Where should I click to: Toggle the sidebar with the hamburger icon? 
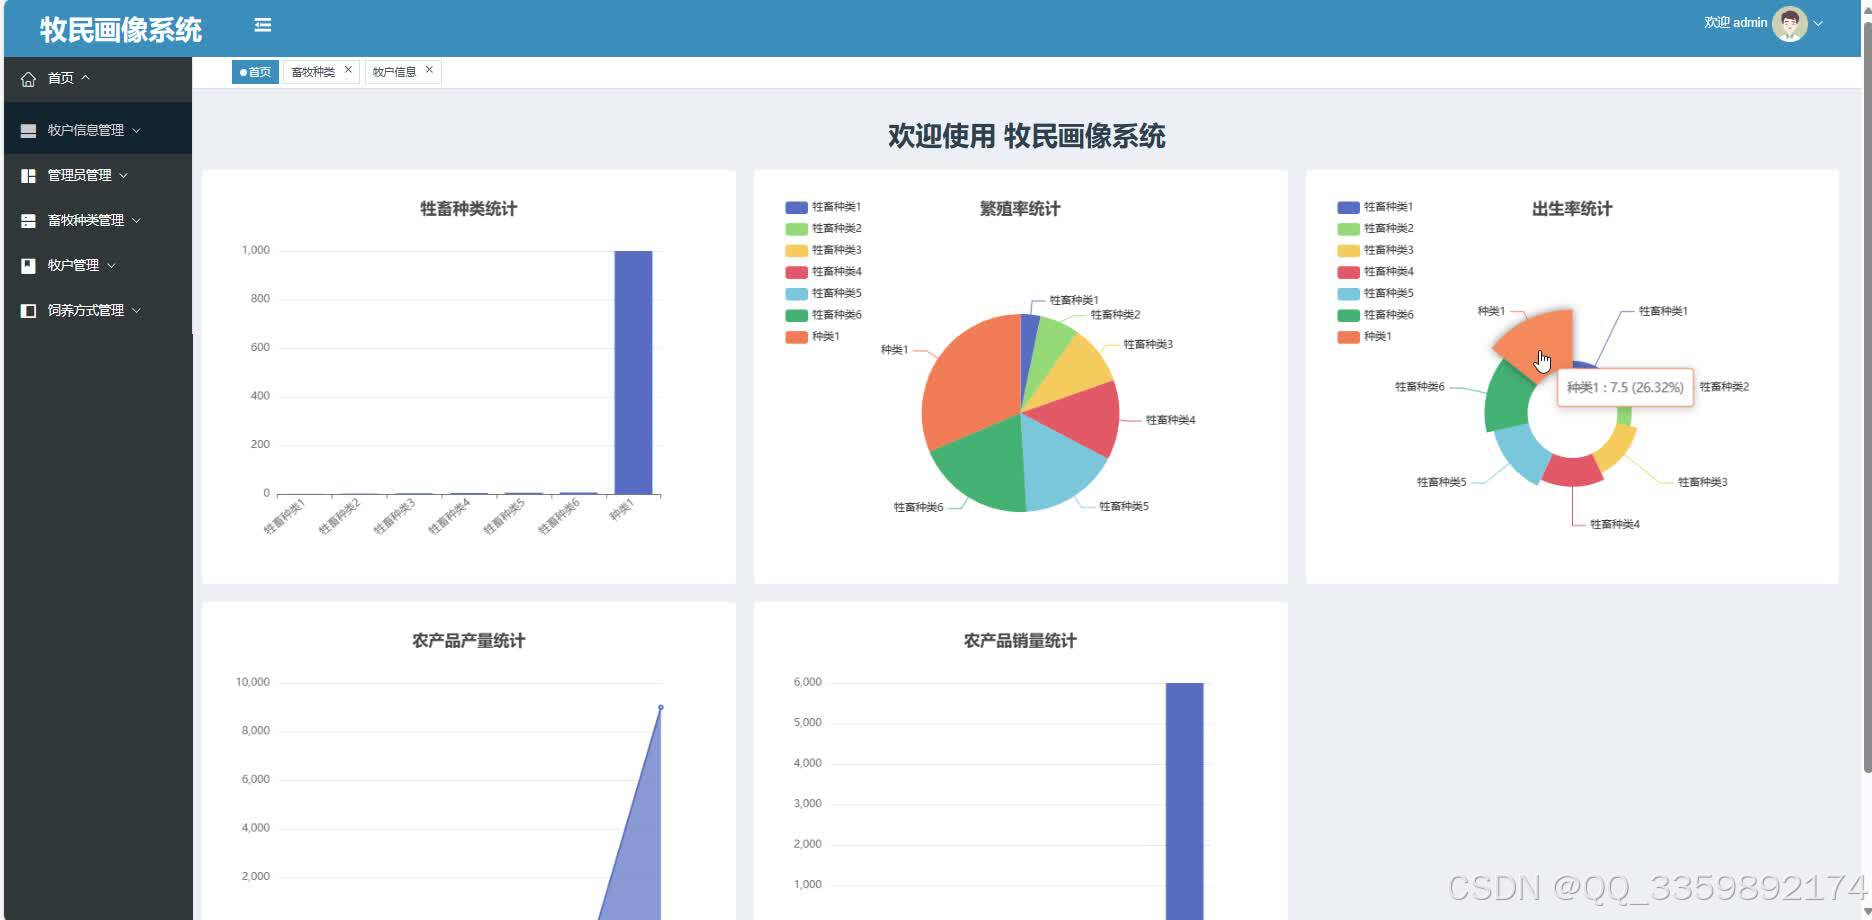[262, 25]
